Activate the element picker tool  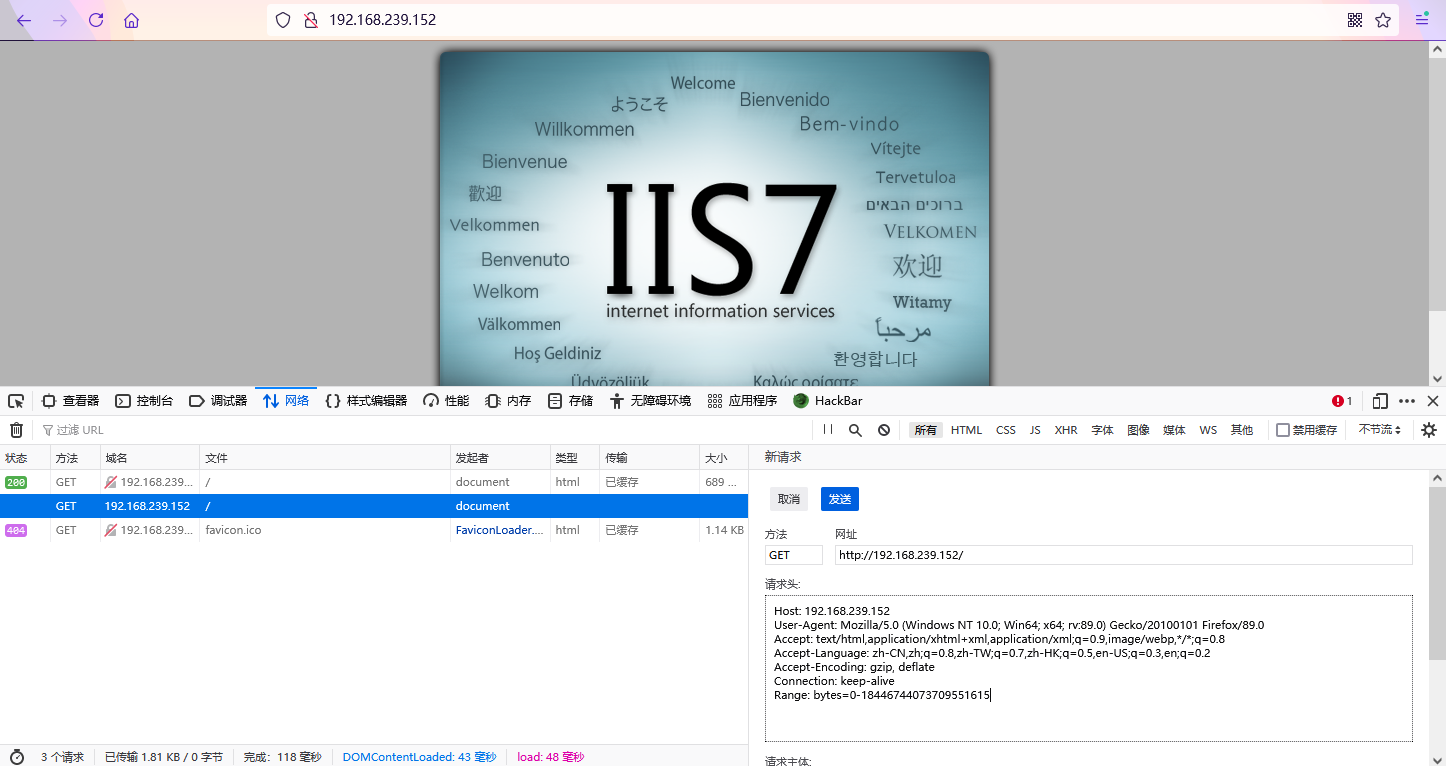(16, 401)
